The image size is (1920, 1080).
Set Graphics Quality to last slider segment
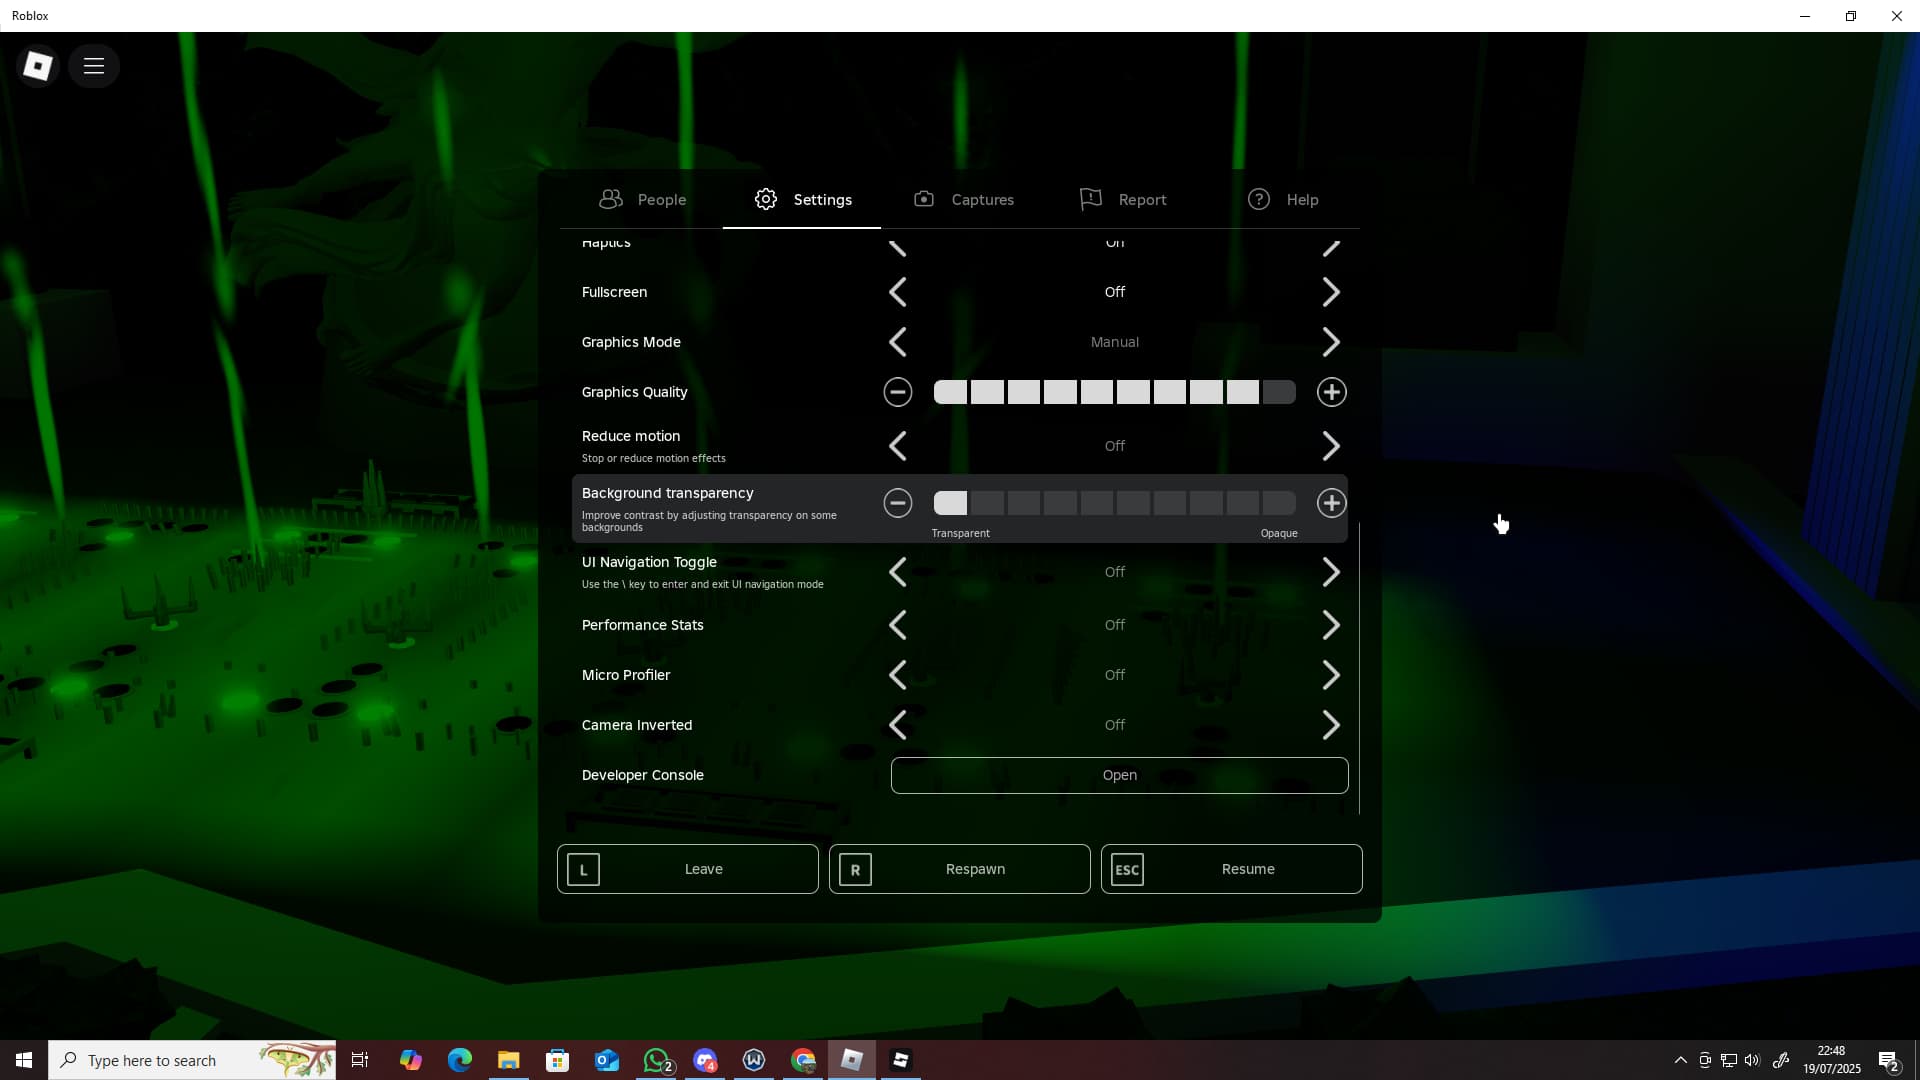(1279, 392)
